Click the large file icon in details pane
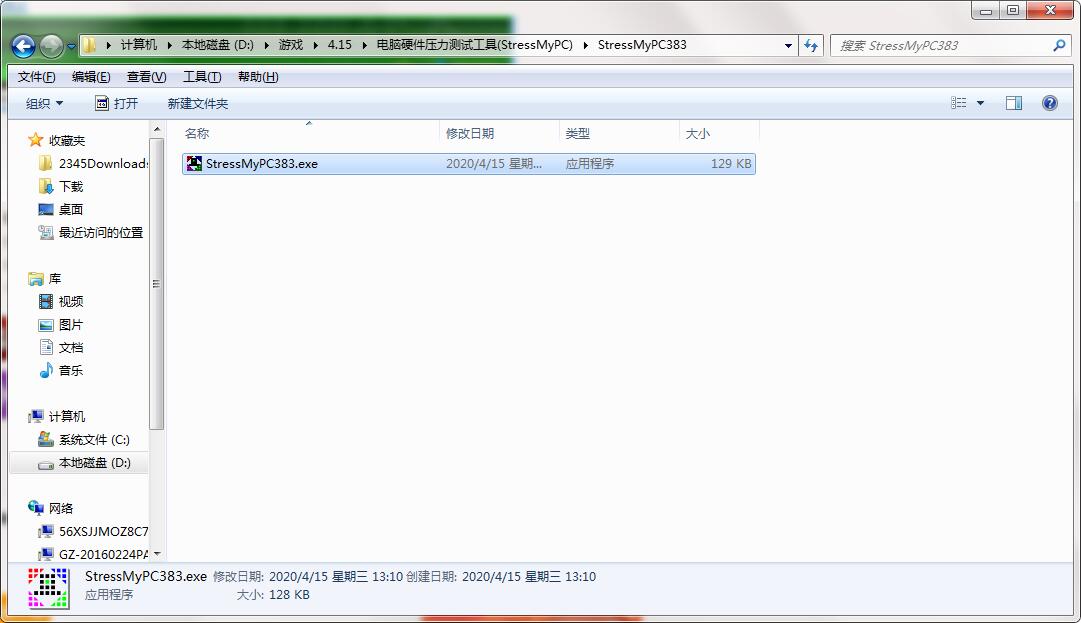Viewport: 1081px width, 623px height. (48, 588)
